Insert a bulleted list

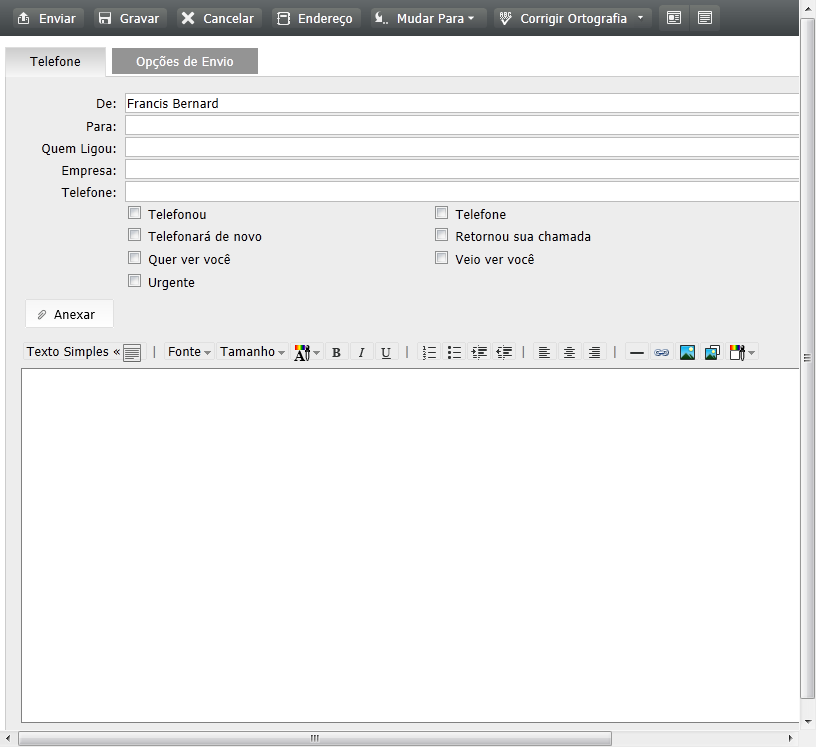[x=454, y=352]
